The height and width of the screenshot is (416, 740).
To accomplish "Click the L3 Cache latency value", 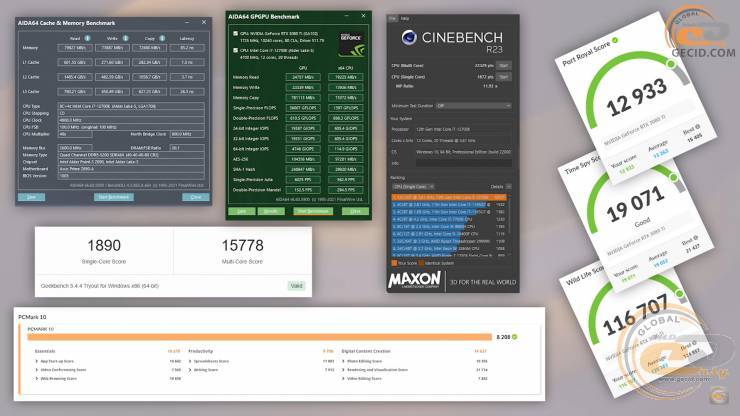I will 187,92.
